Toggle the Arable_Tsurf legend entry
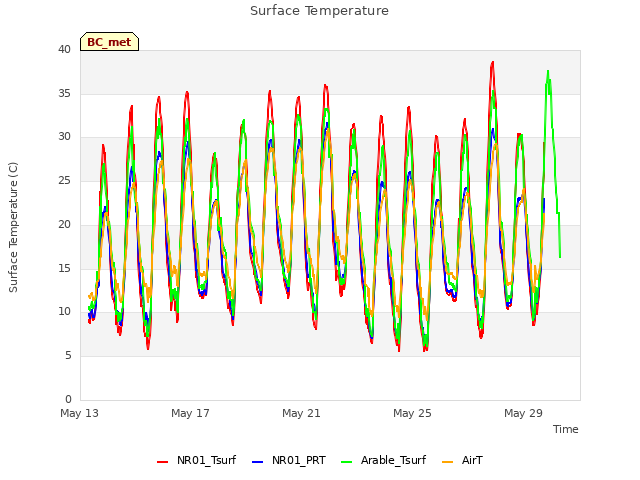This screenshot has width=640, height=480. click(383, 460)
